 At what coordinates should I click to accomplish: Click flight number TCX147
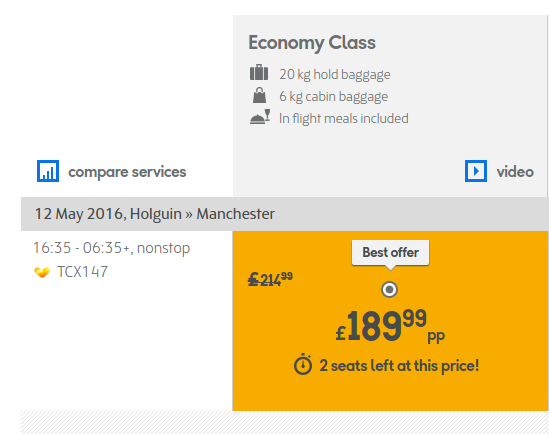point(83,272)
